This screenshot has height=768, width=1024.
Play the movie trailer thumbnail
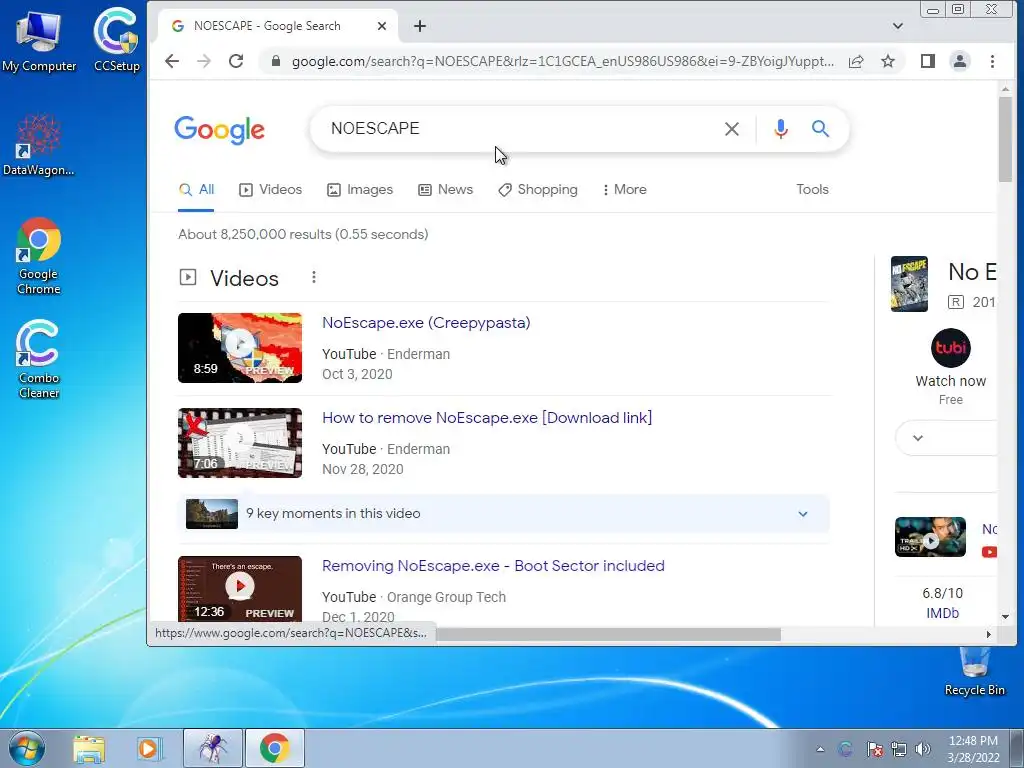(930, 537)
